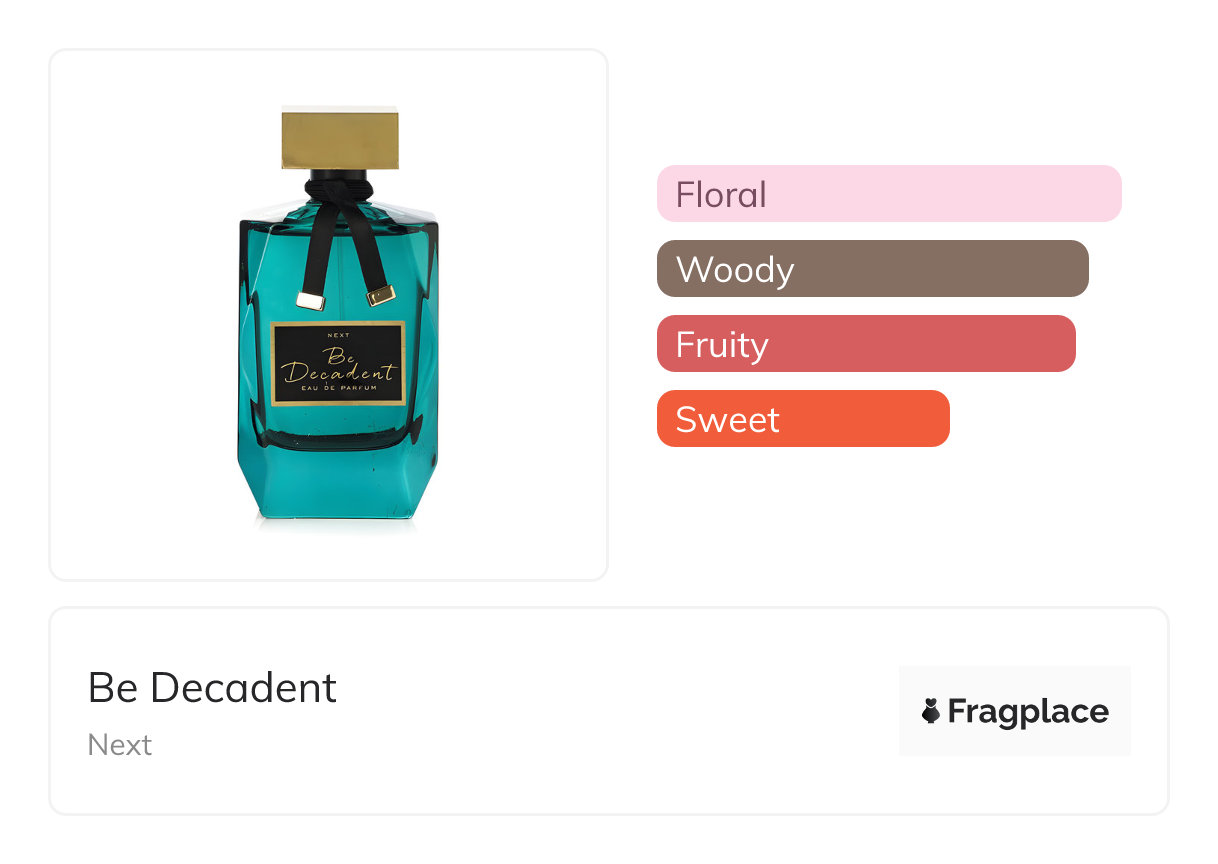Click the small NEXT text on the bottle label
Image resolution: width=1218 pixels, height=864 pixels.
(x=339, y=335)
